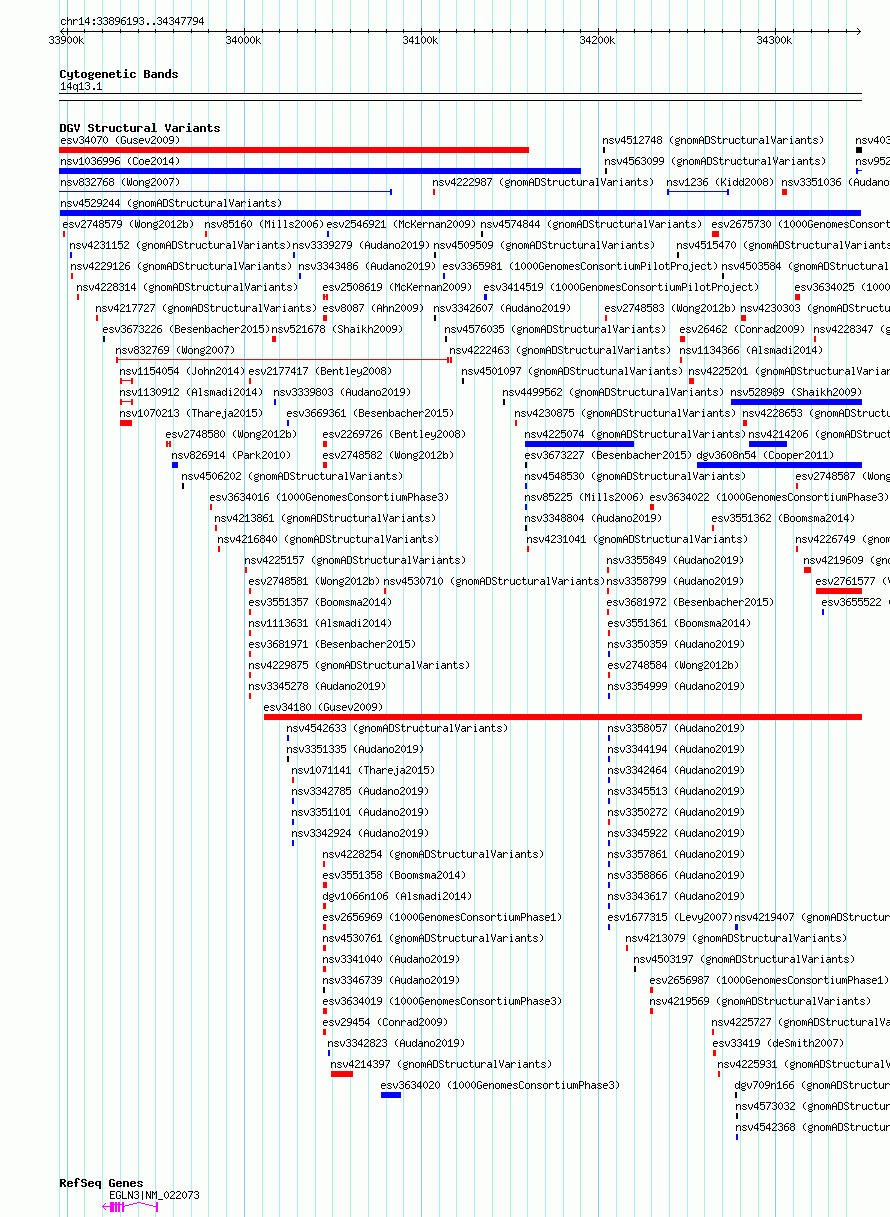Screen dimensions: 890x1217
Task: Click the esv2748584 (Wong2012b) label
Action: pyautogui.click(x=673, y=665)
